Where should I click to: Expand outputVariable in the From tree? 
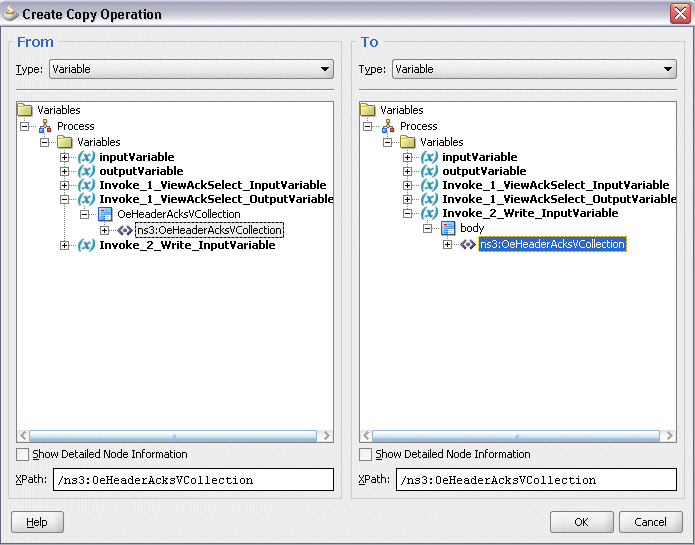click(65, 171)
